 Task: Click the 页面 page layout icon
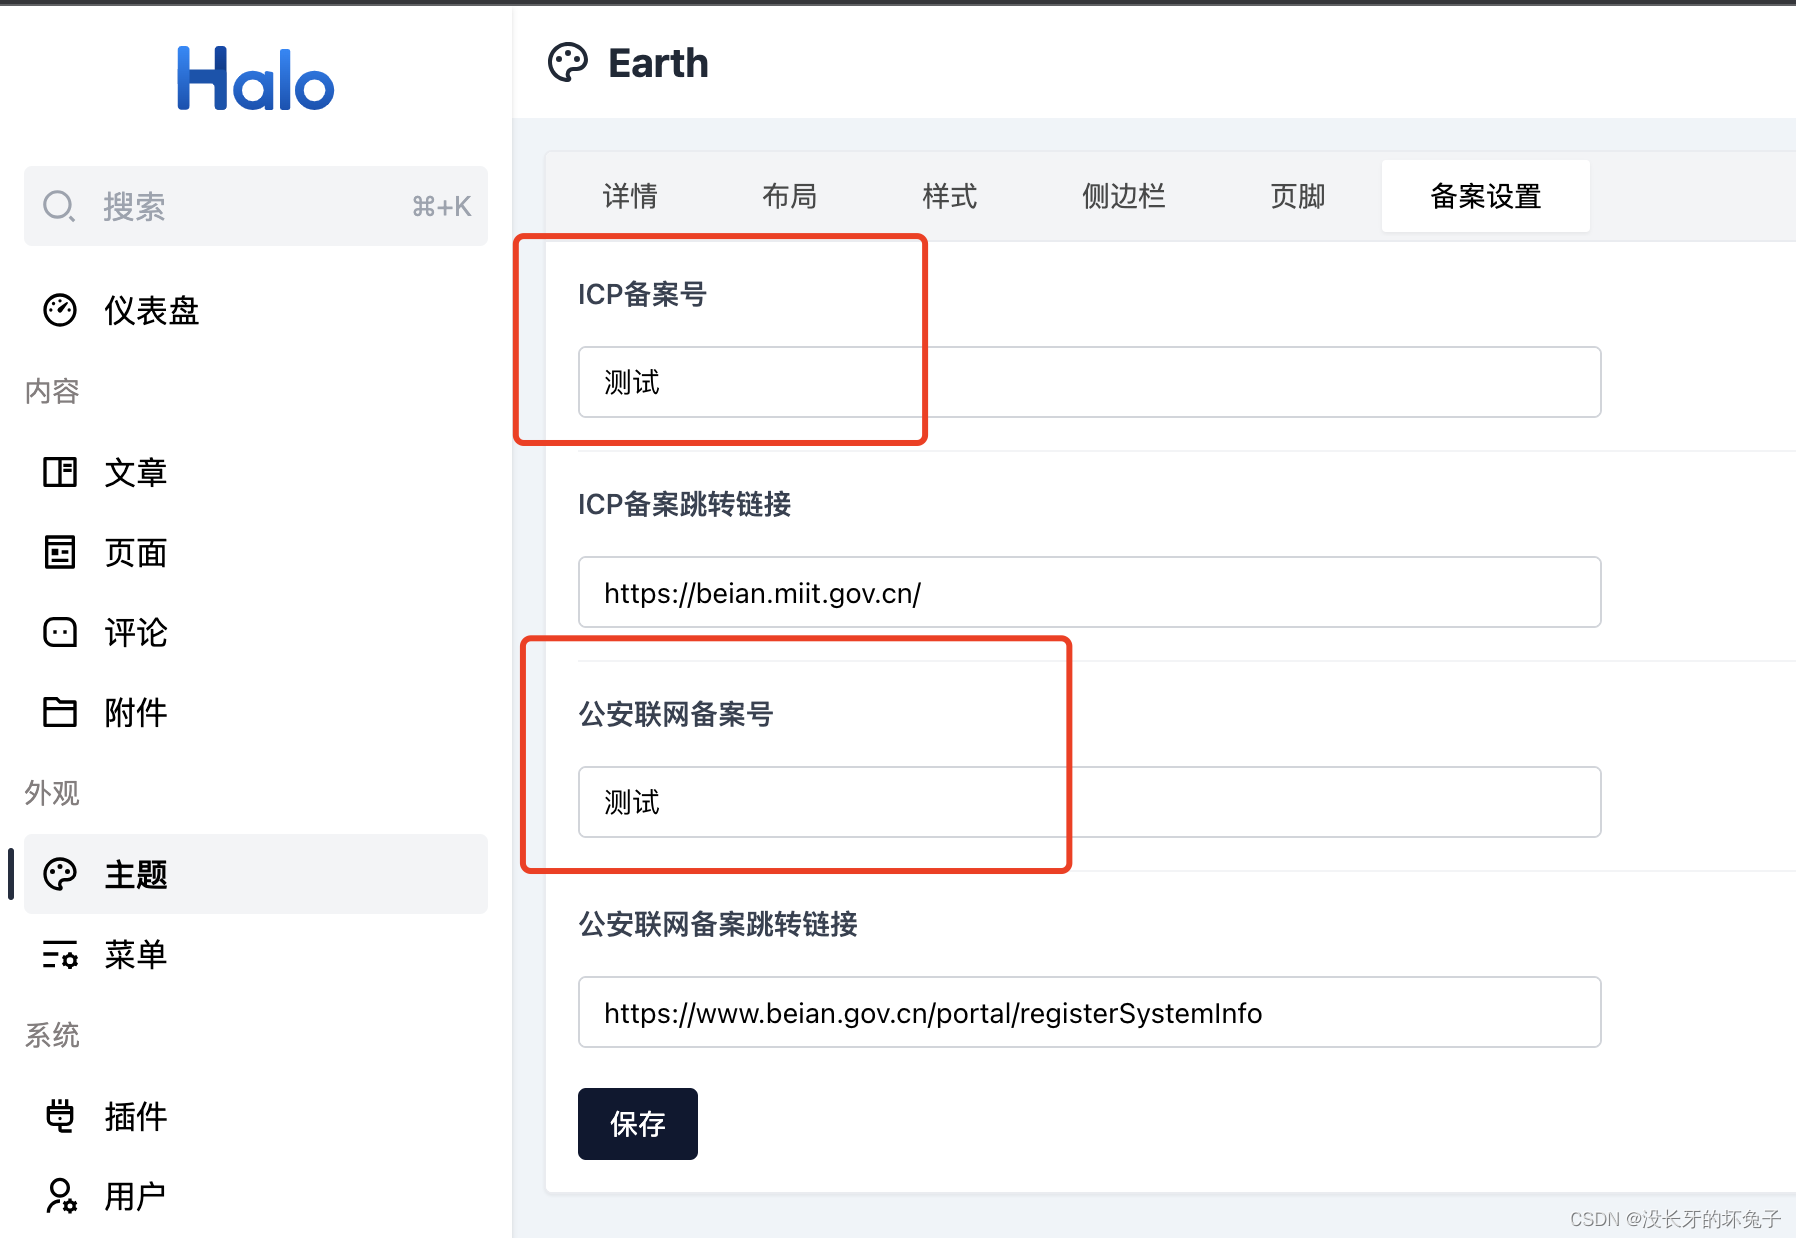60,552
